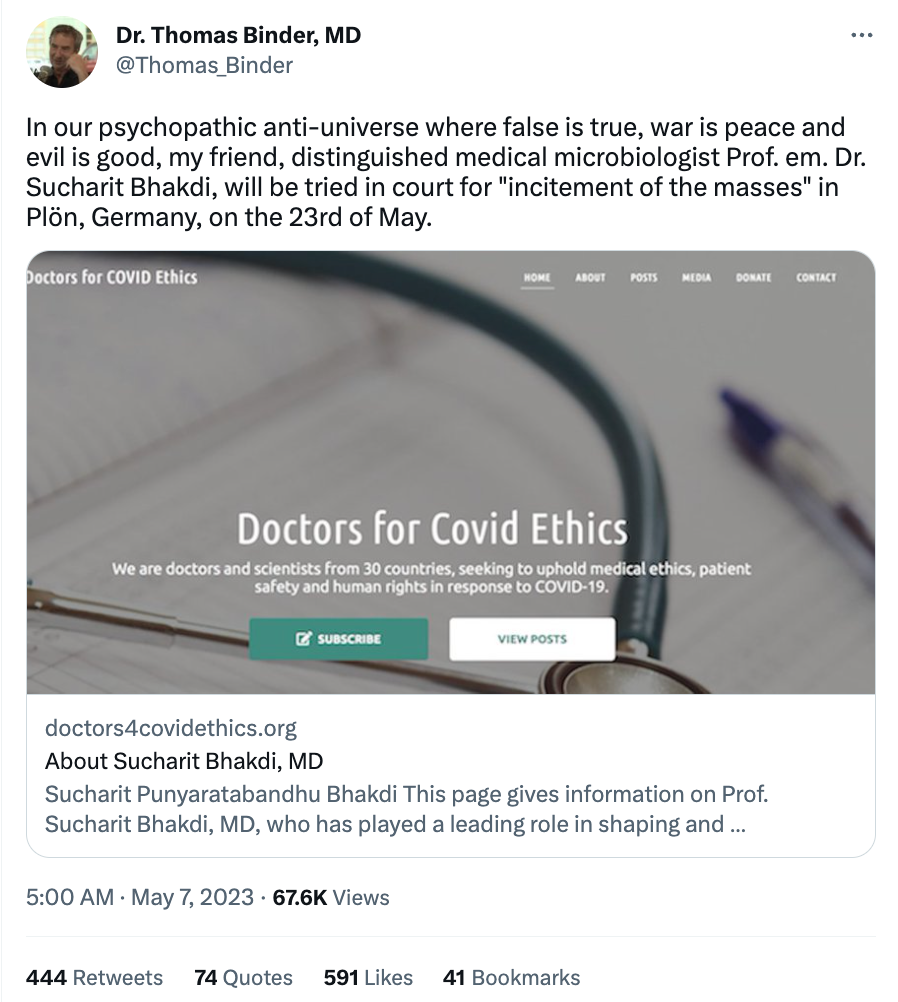
Task: Show the 591 Likes list
Action: (369, 977)
